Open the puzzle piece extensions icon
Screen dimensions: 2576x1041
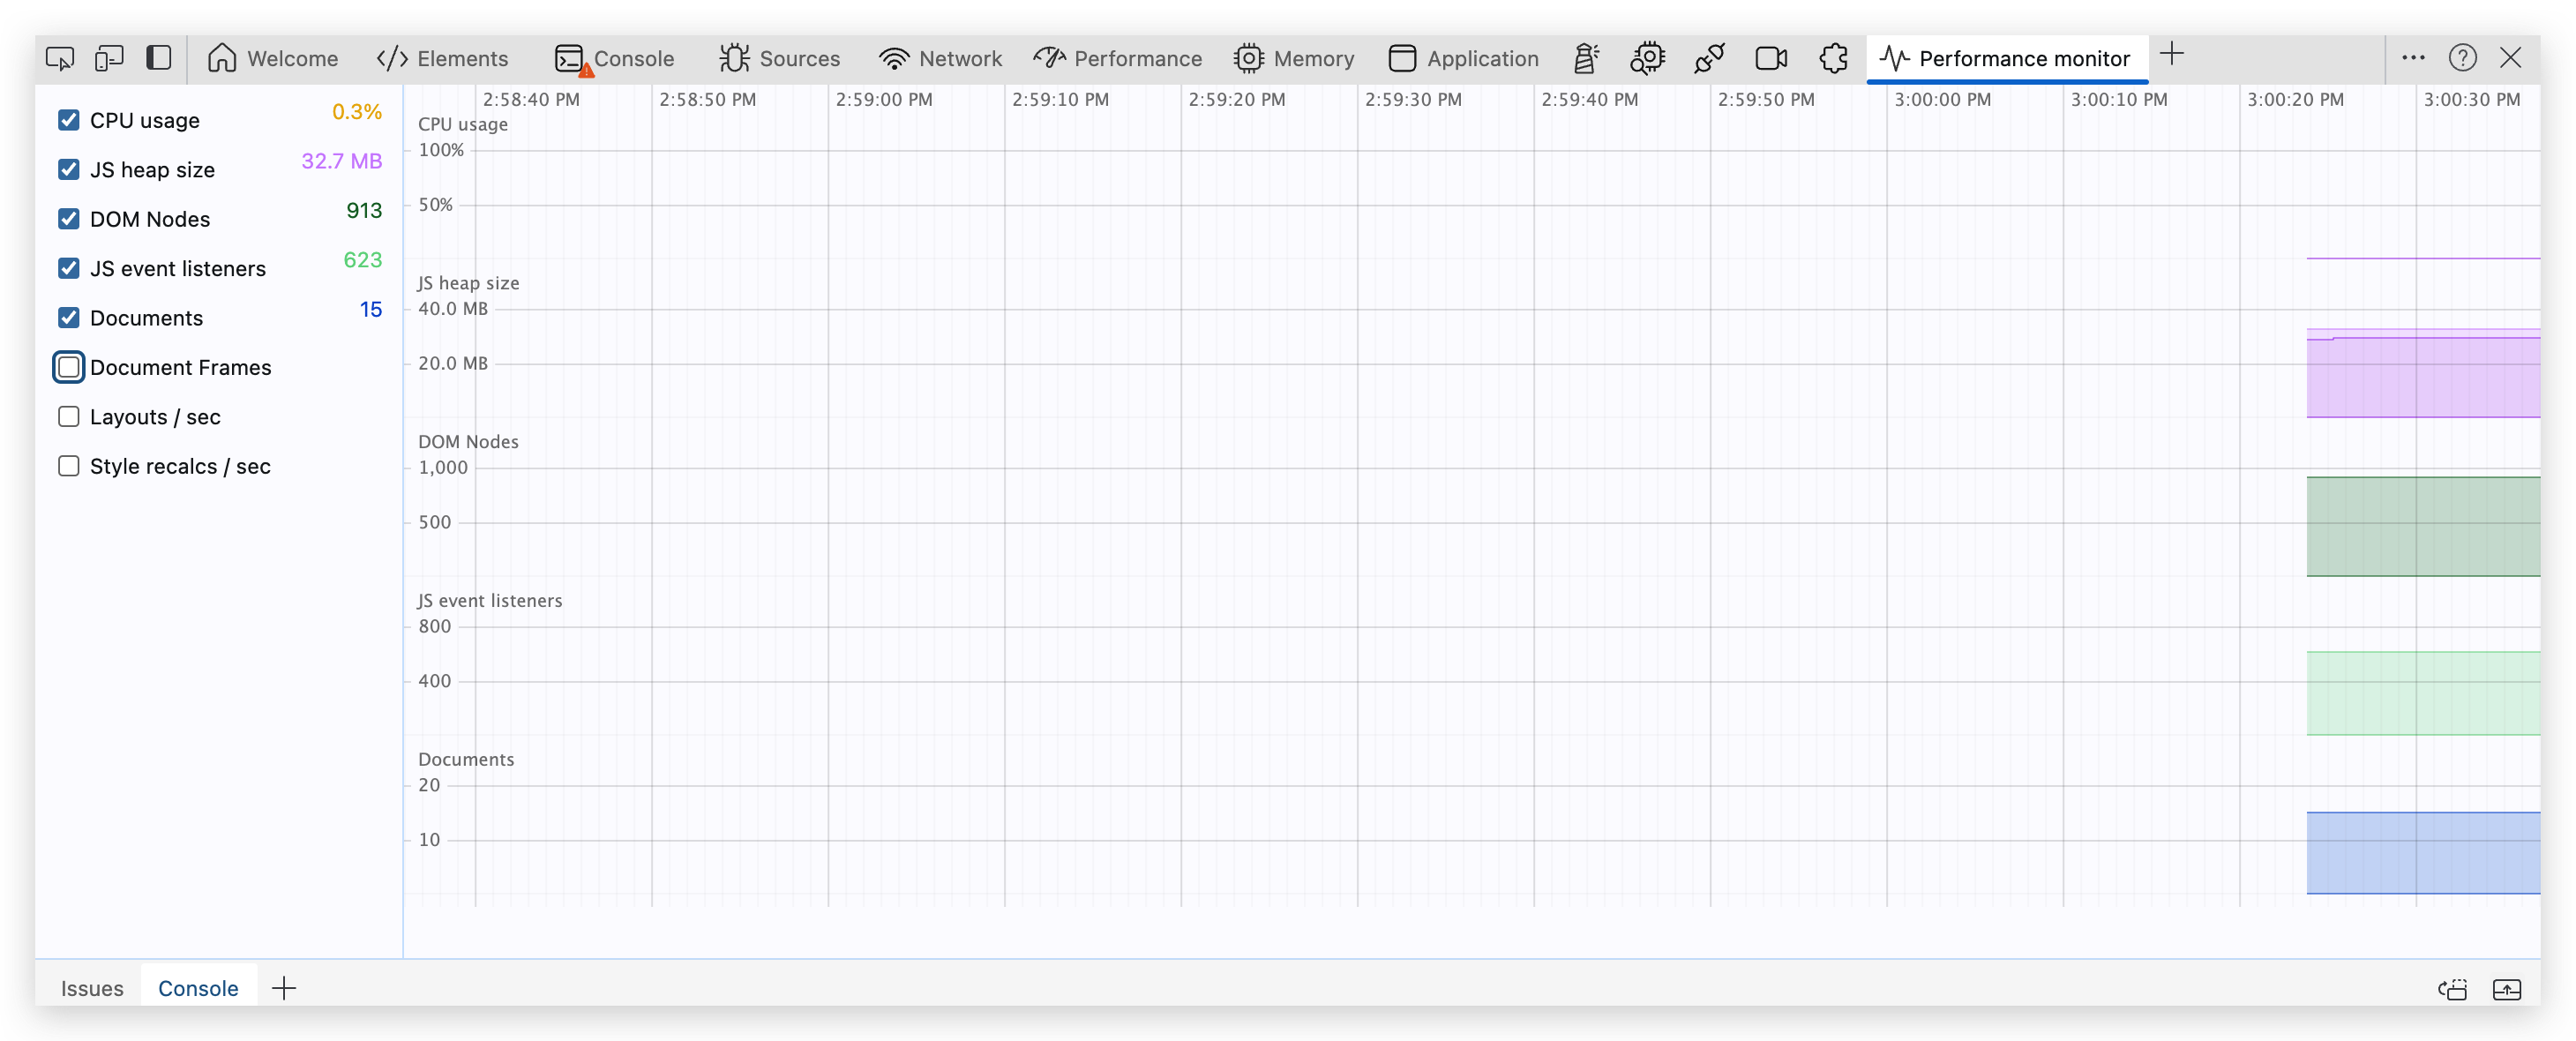1833,58
